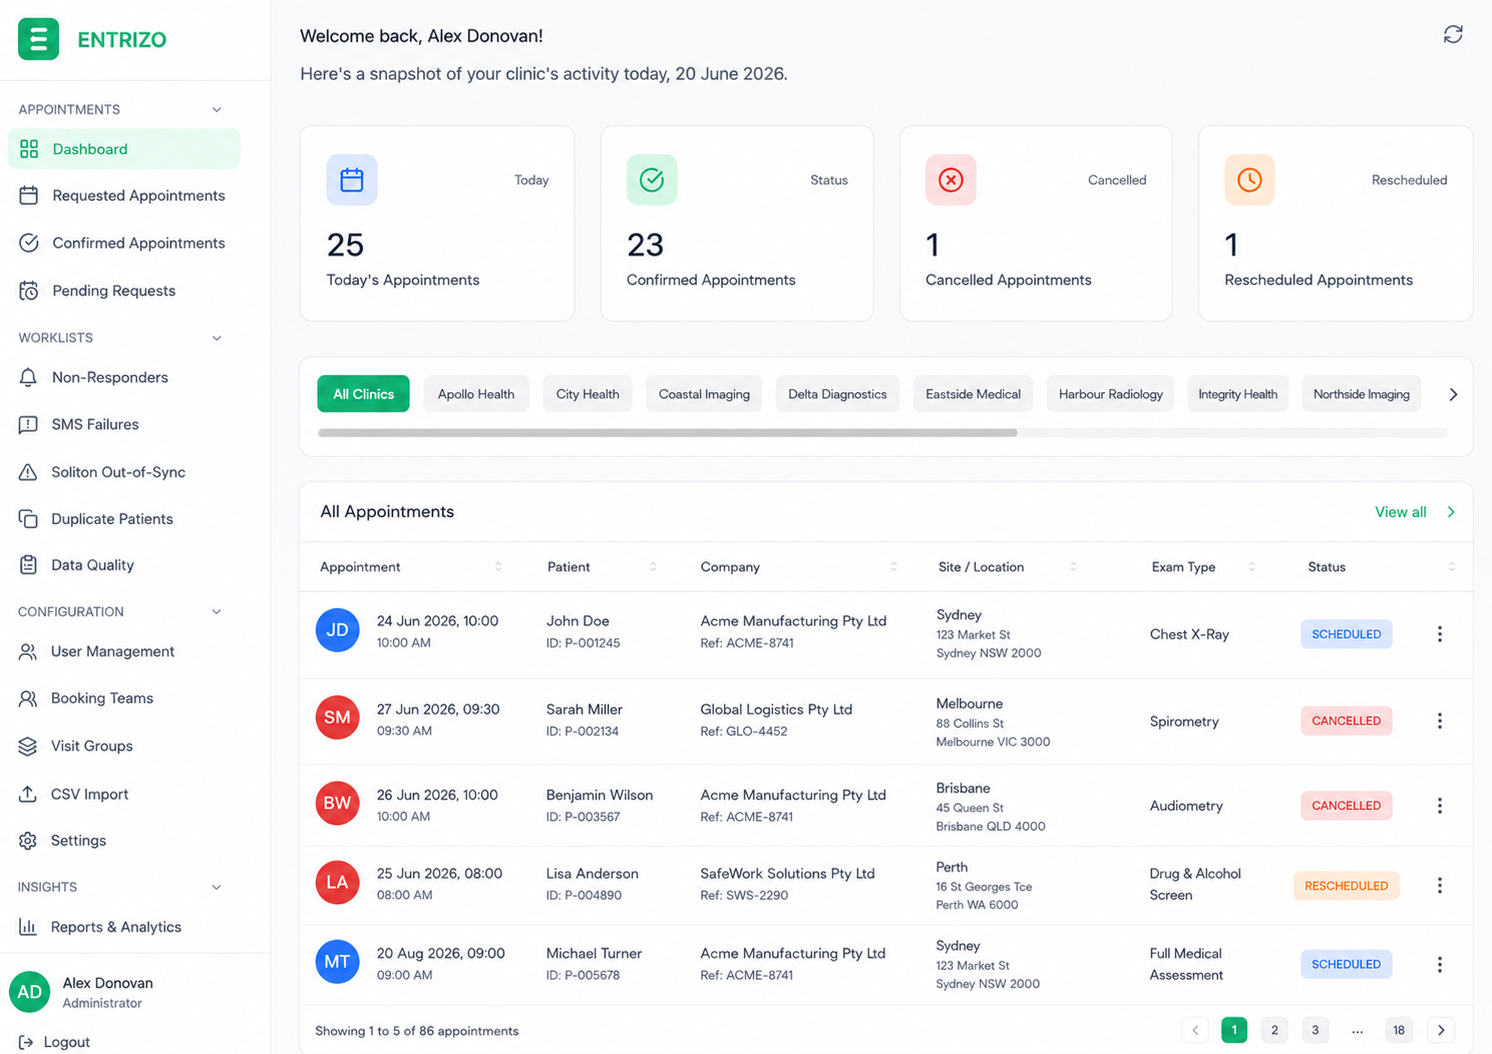Click the current page 1 button
1492x1054 pixels.
pyautogui.click(x=1234, y=1030)
